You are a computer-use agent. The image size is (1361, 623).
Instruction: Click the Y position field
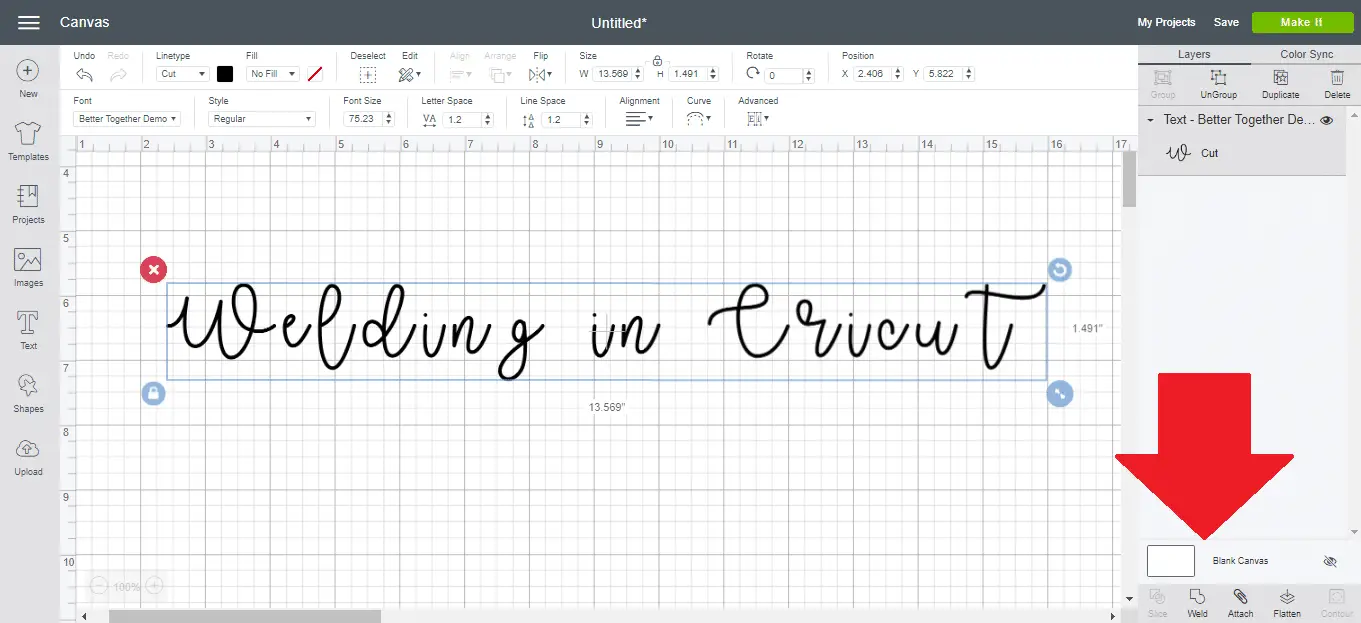[x=949, y=74]
